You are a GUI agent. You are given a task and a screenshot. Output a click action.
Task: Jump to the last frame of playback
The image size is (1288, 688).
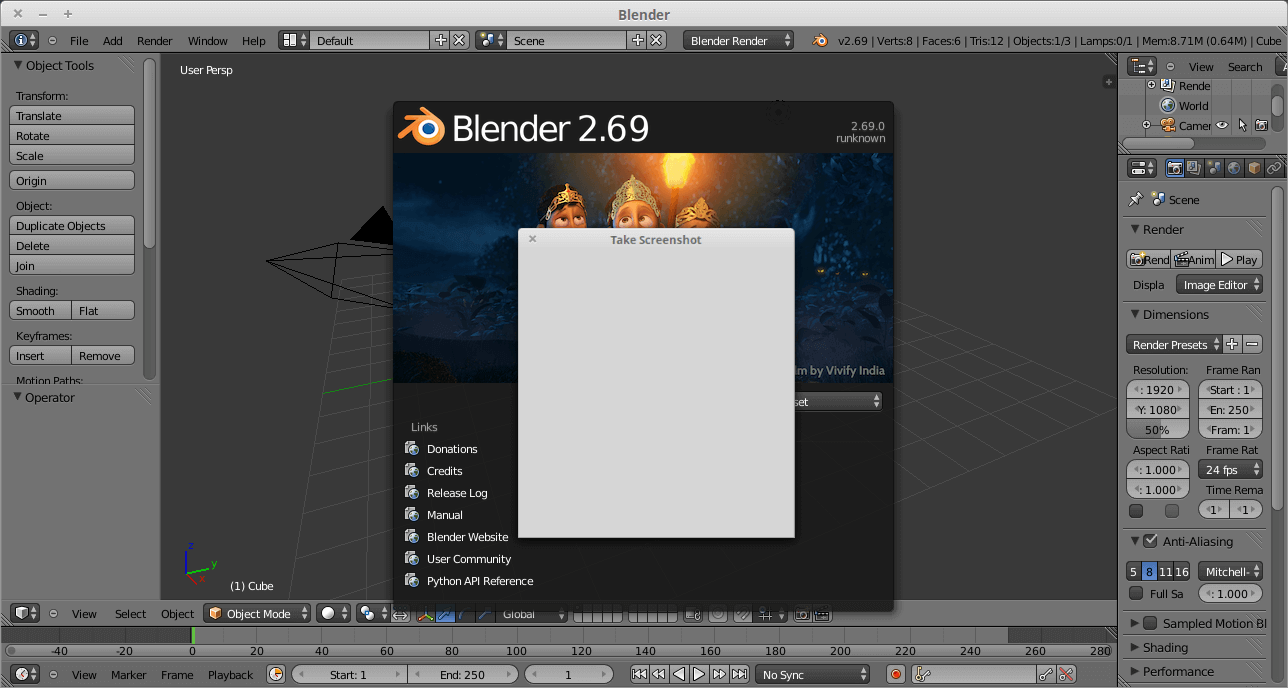(x=739, y=675)
